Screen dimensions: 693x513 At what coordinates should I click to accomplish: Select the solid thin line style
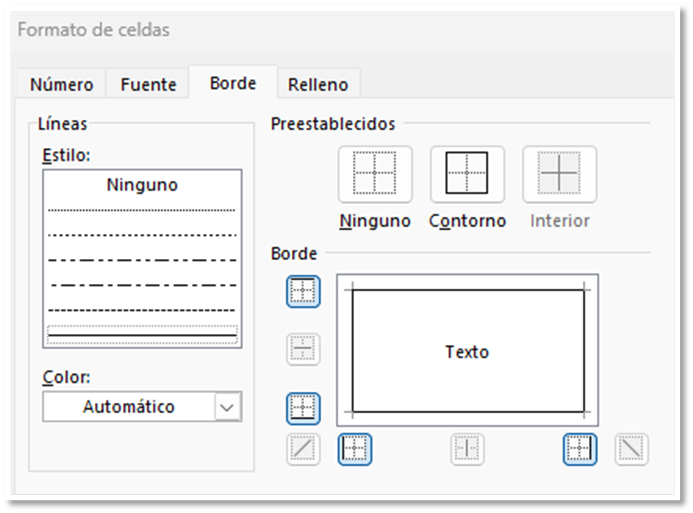(141, 333)
